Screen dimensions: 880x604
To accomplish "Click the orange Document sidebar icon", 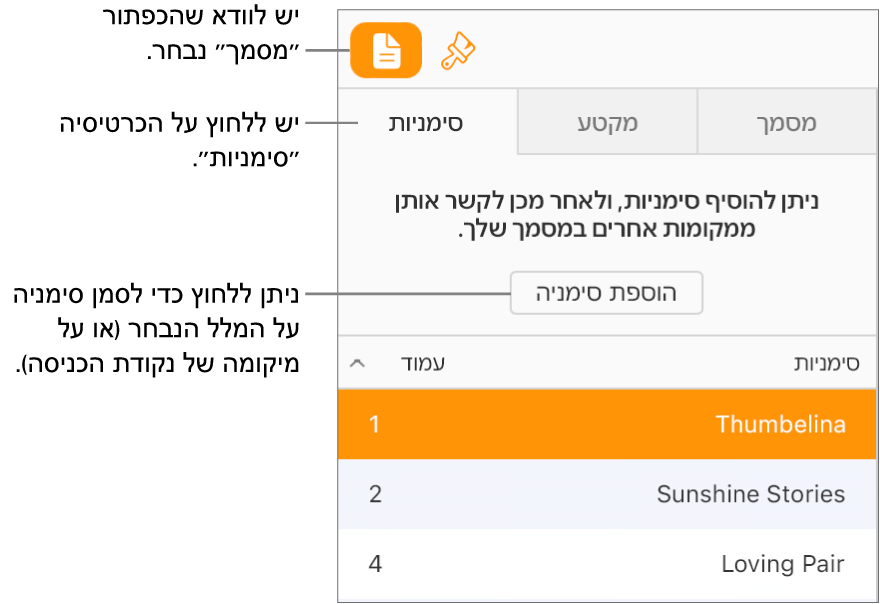I will coord(385,50).
